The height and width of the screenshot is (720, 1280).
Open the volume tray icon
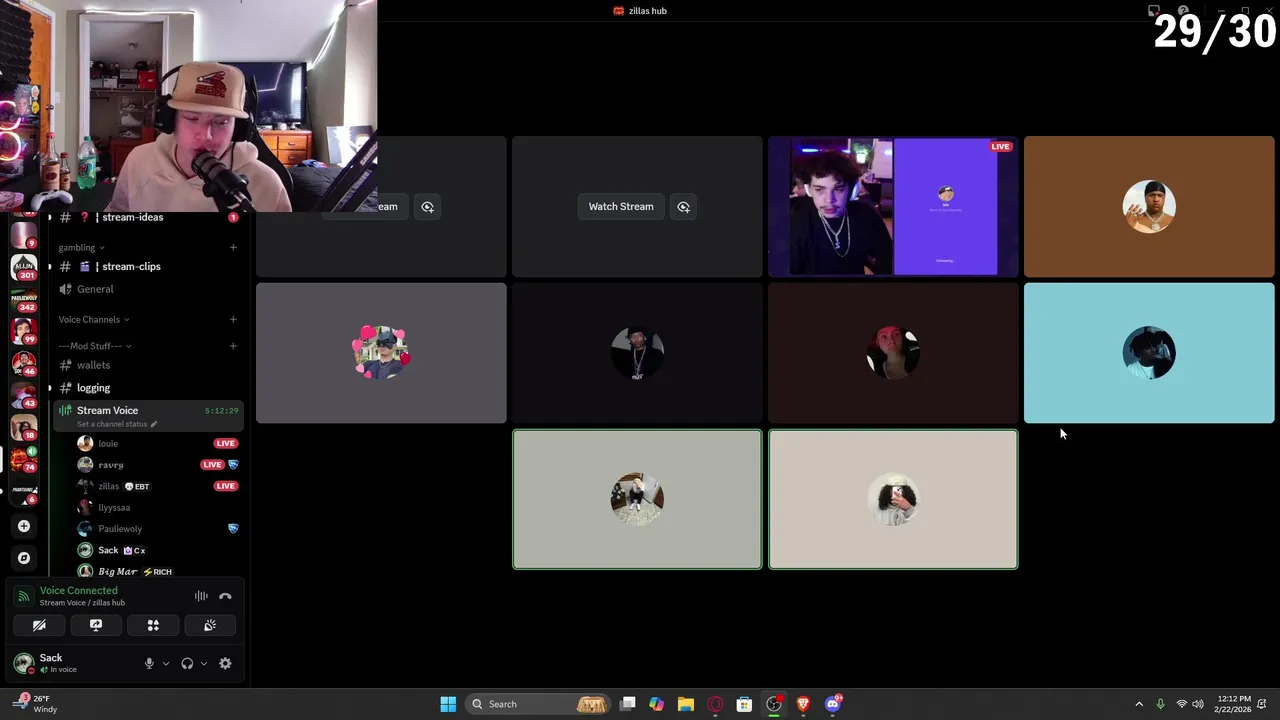pos(1198,704)
